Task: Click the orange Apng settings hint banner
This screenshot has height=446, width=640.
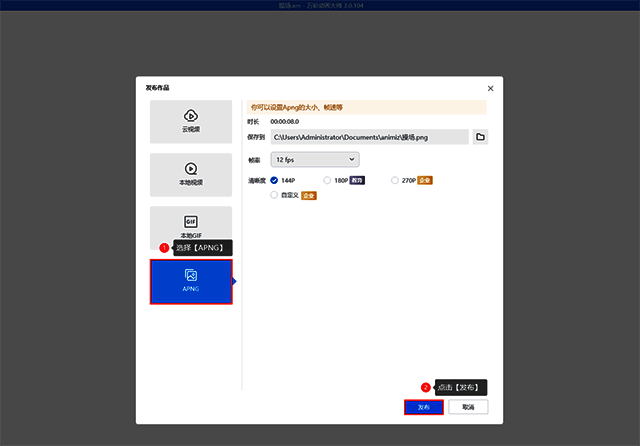Action: click(x=366, y=106)
